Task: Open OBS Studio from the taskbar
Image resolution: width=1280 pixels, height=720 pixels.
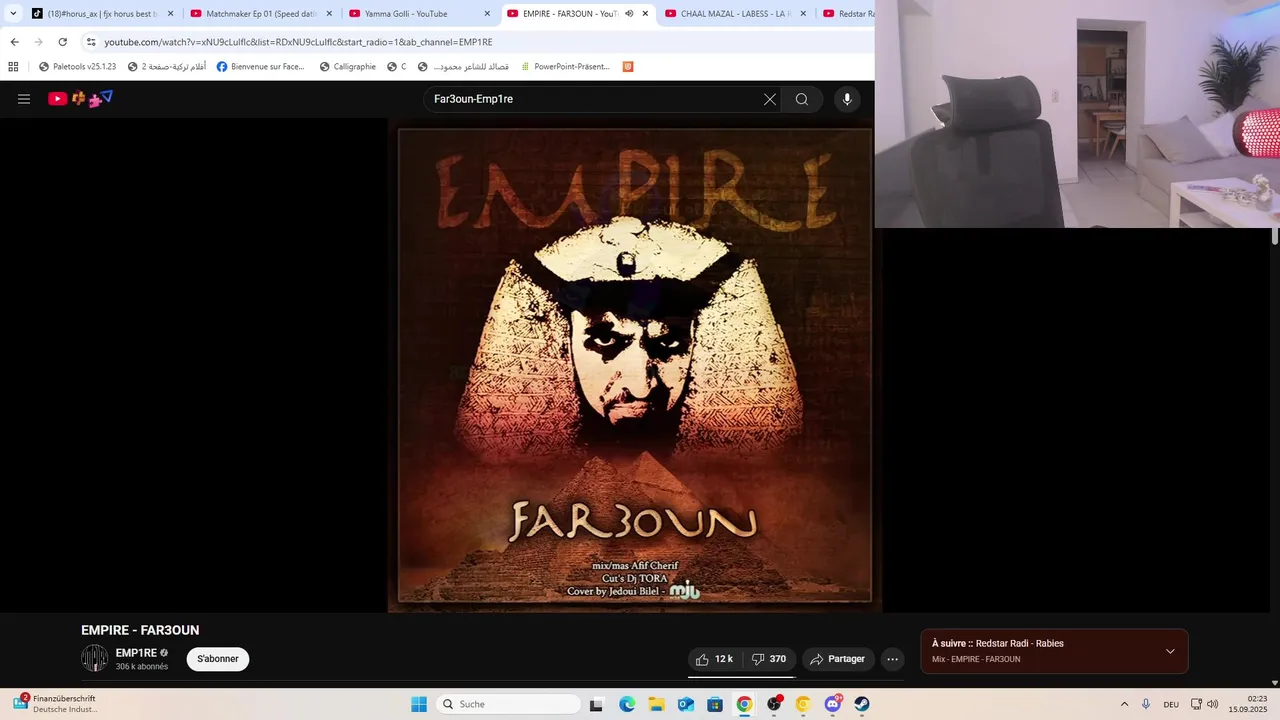Action: pyautogui.click(x=774, y=704)
